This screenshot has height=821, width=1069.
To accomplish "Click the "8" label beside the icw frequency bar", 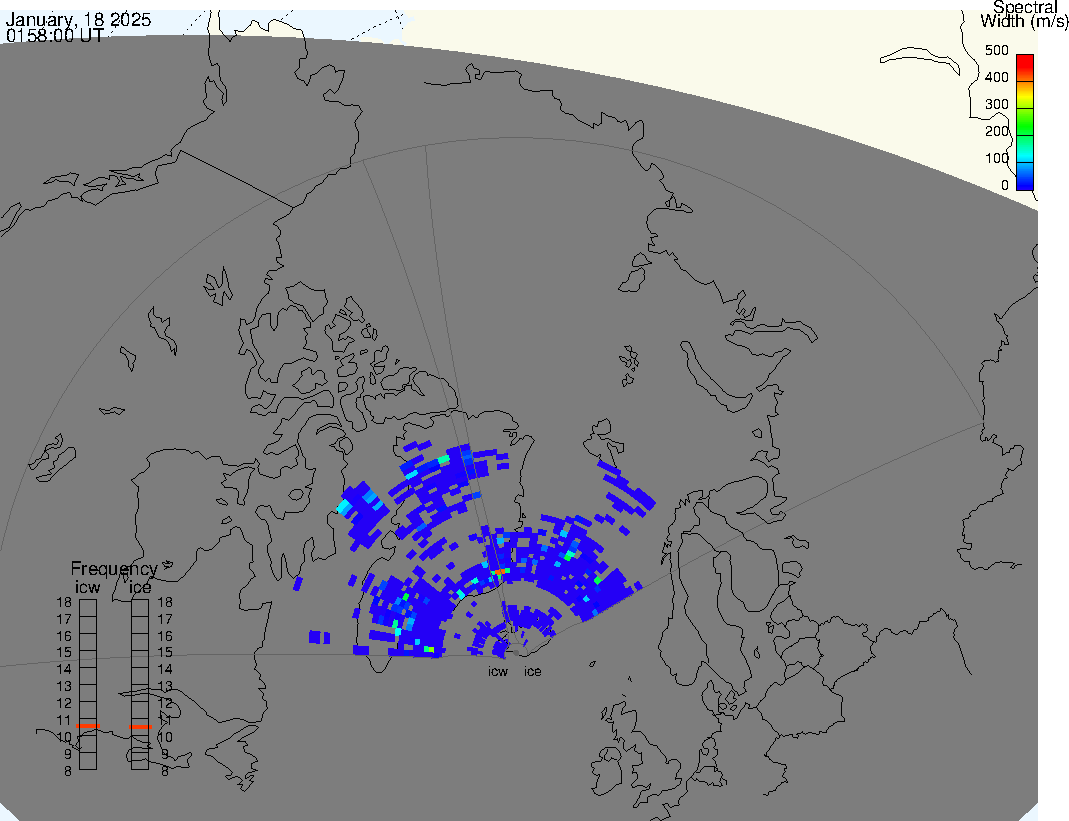I will click(x=67, y=771).
